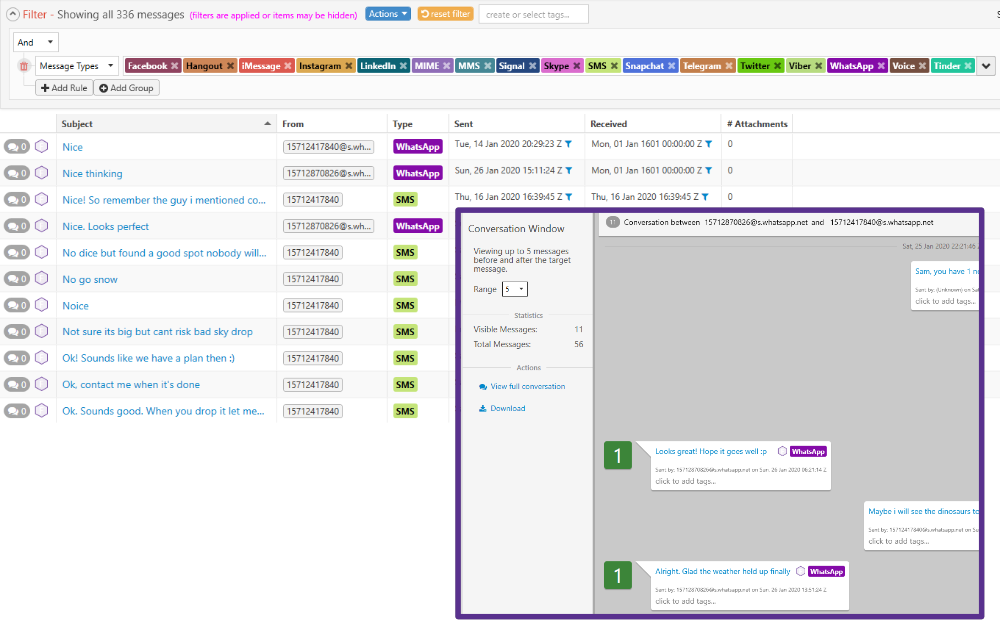Sort by the # Attachments column header
Screen dimensions: 1000x635
[757, 124]
